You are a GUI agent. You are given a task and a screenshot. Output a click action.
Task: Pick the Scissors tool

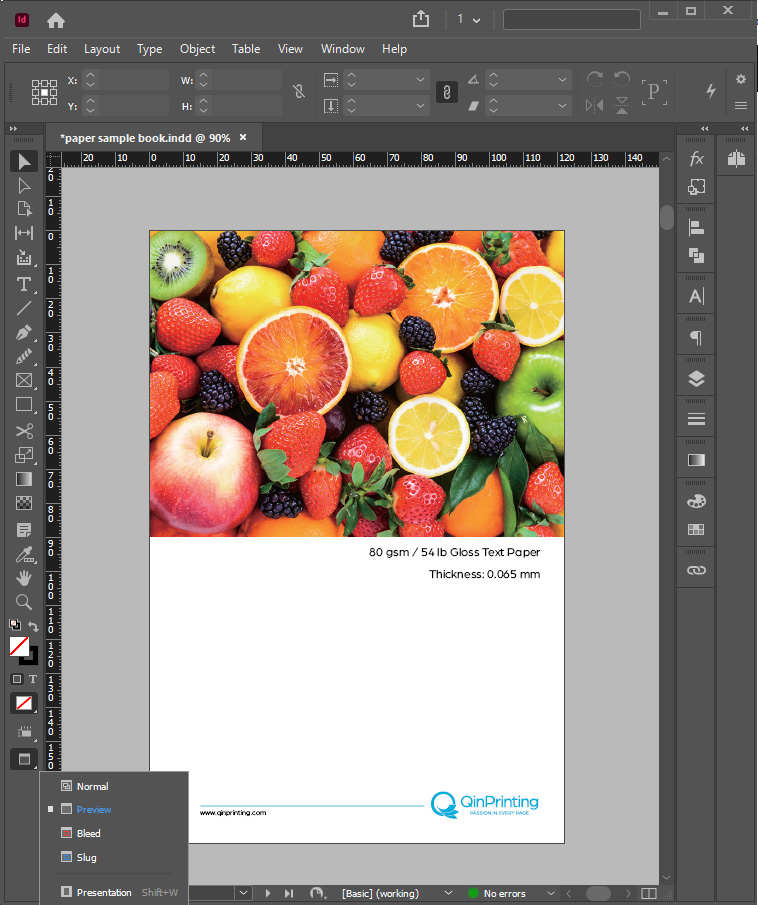(24, 431)
